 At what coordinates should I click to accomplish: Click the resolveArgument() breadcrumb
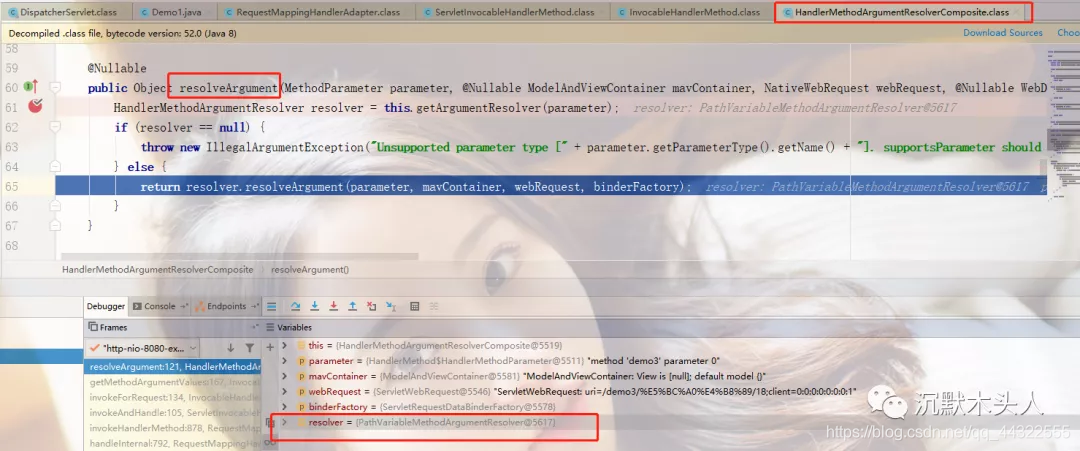tap(310, 270)
